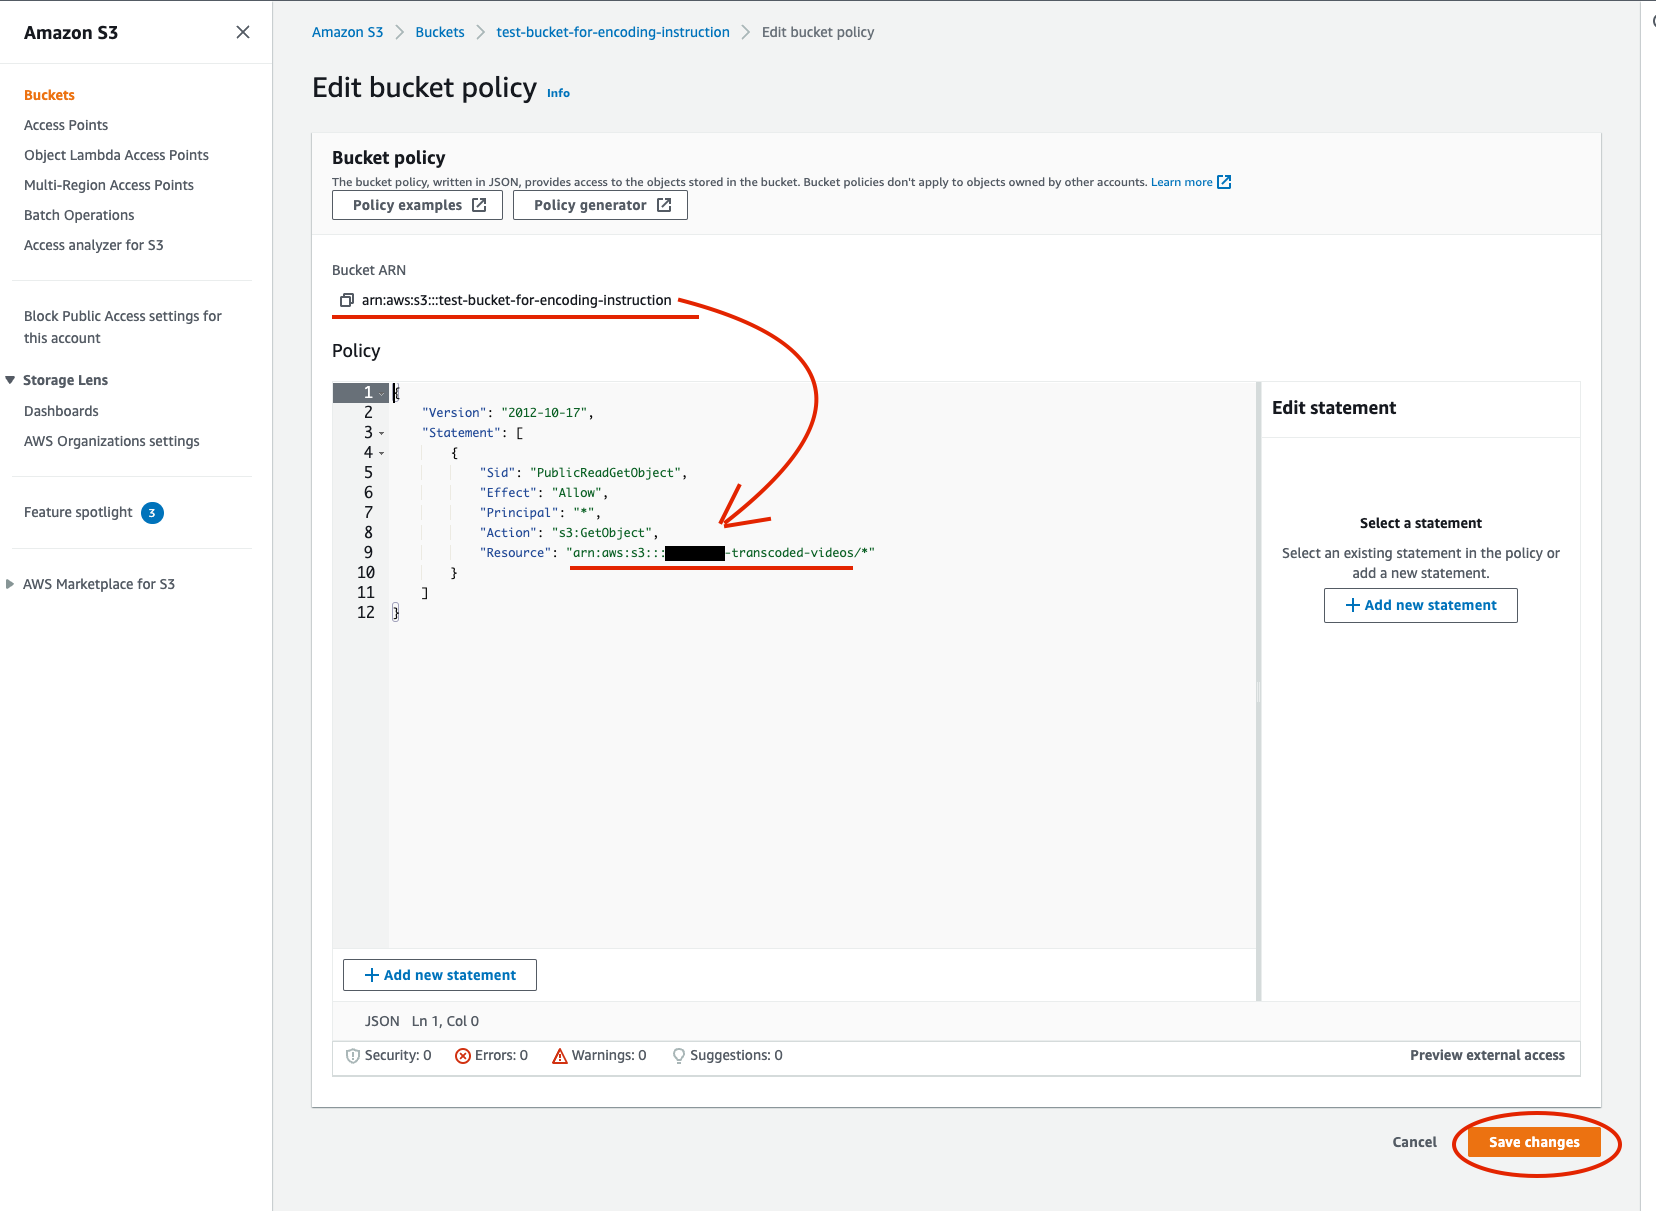Click the Security shield status icon

pyautogui.click(x=352, y=1056)
